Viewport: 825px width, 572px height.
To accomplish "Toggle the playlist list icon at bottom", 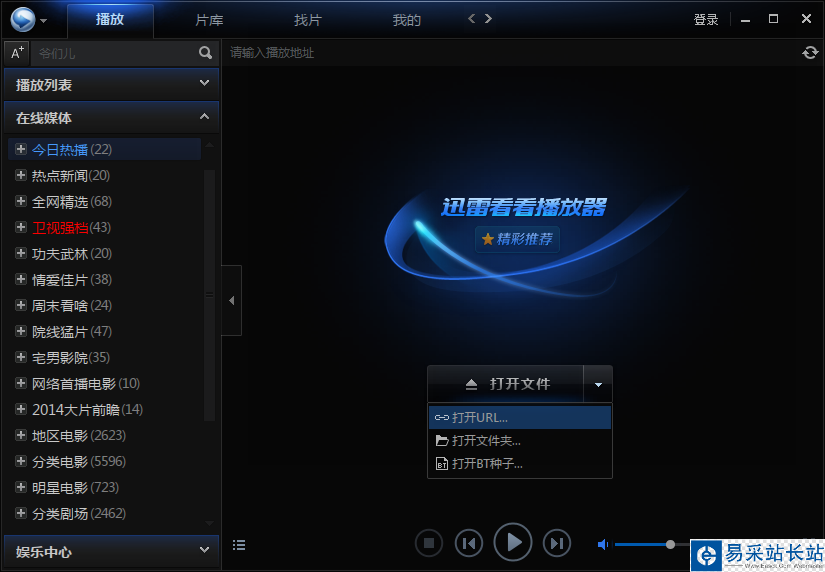I will point(239,545).
